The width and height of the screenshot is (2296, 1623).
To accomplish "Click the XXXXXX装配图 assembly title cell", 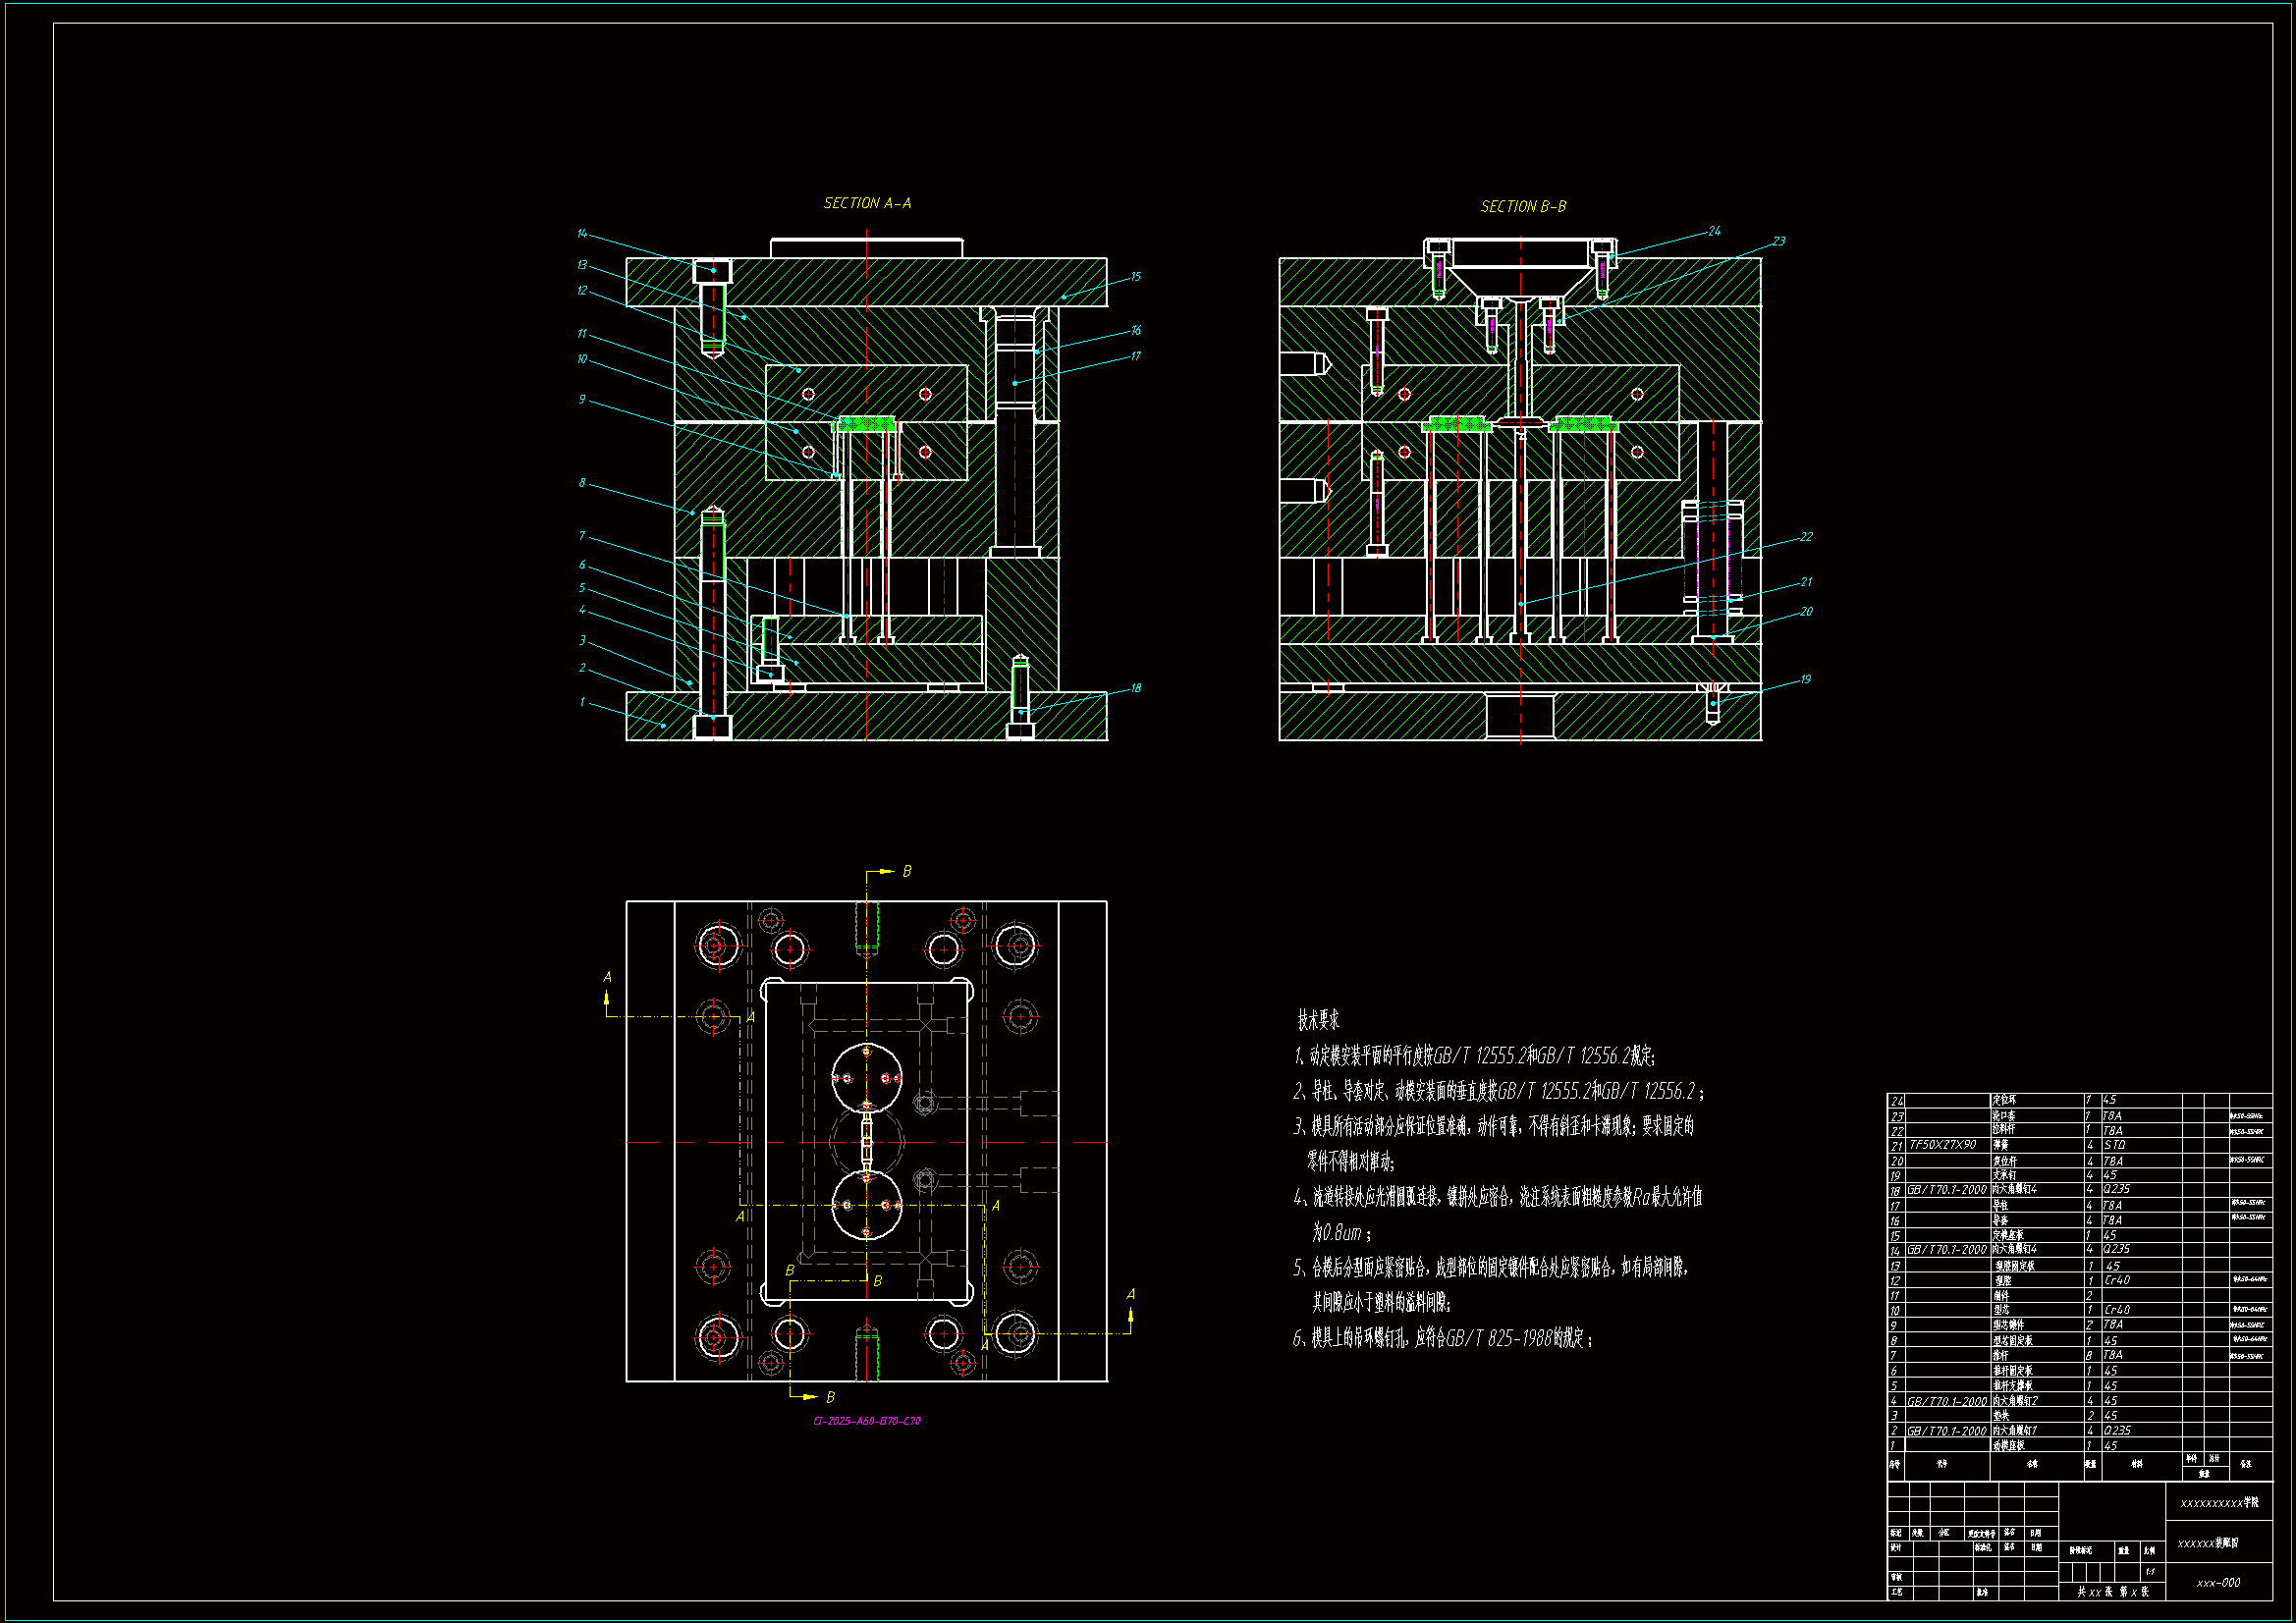I will click(2208, 1543).
